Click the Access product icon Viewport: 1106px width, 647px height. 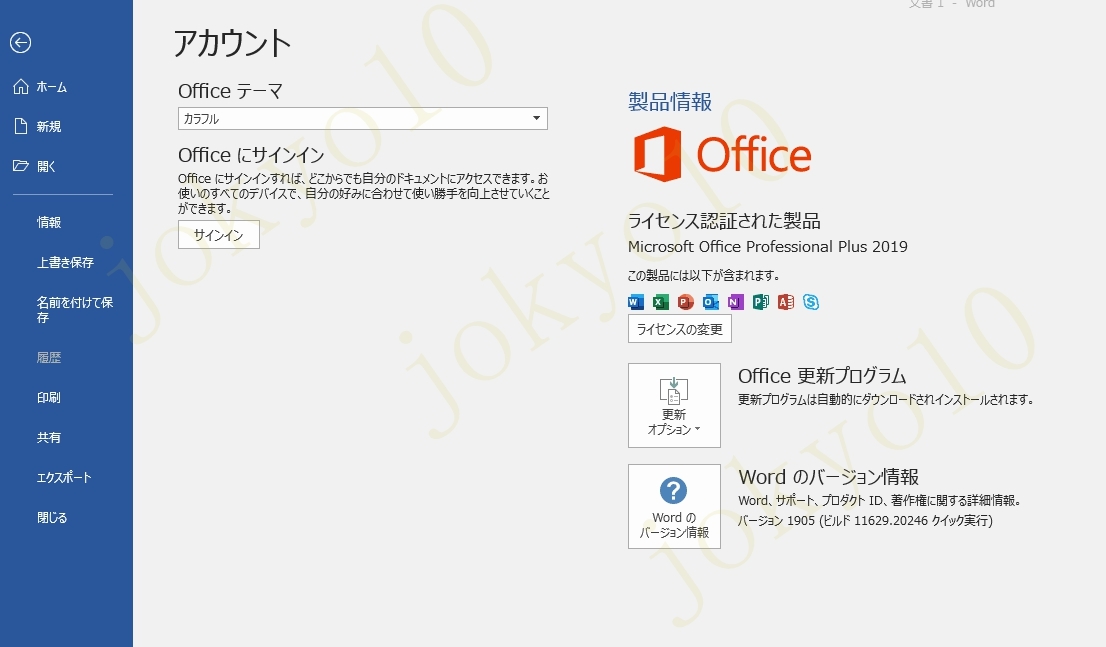click(786, 302)
